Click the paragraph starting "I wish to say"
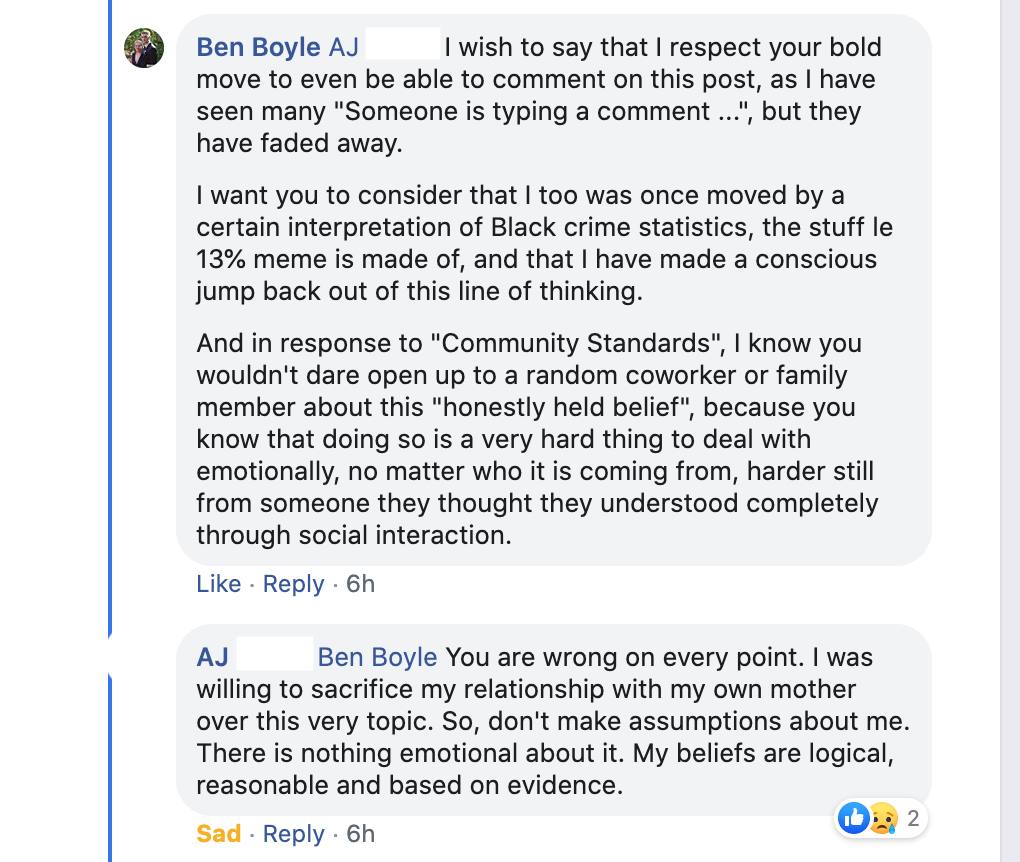This screenshot has height=862, width=1020. point(540,95)
